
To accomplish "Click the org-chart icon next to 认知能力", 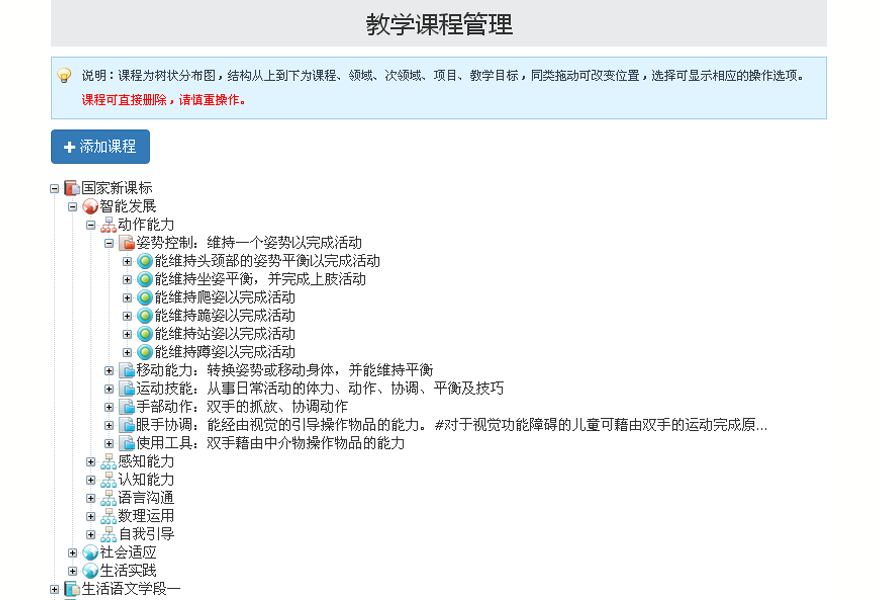I will pos(108,479).
